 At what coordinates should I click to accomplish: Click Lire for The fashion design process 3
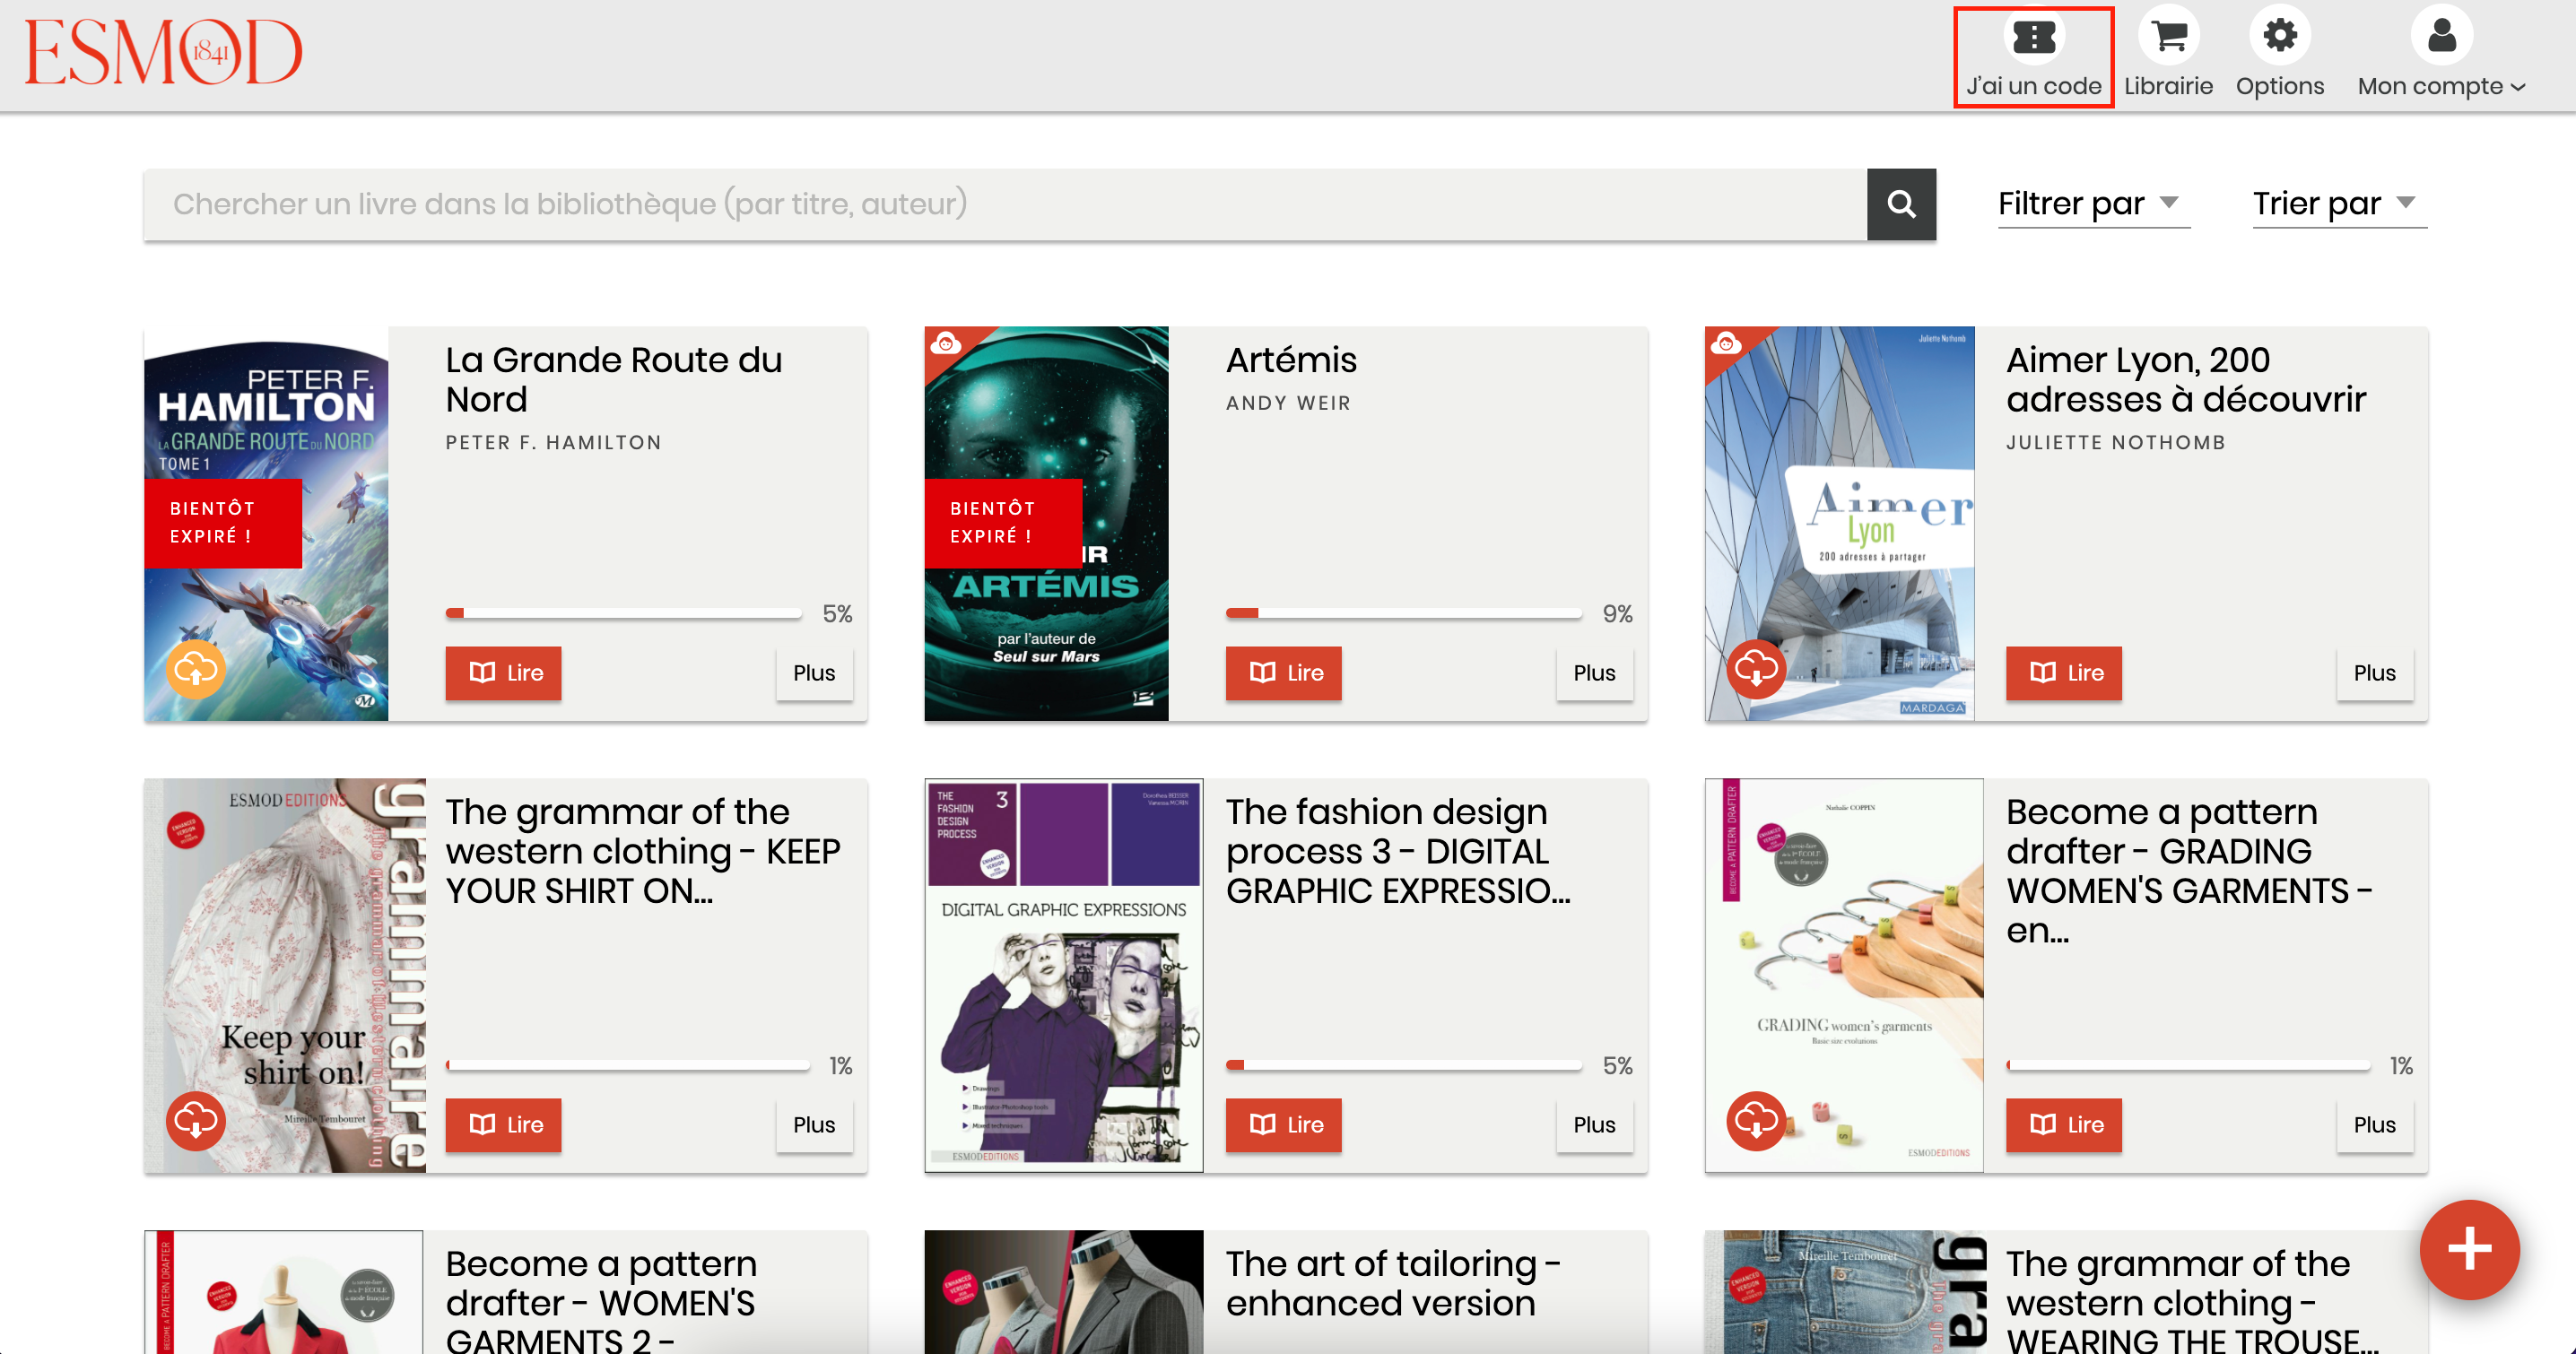(x=1283, y=1125)
